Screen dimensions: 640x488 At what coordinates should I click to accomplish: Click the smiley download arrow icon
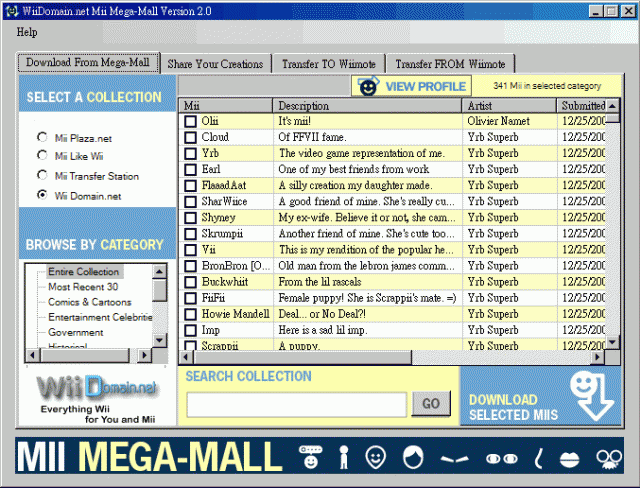[x=591, y=396]
